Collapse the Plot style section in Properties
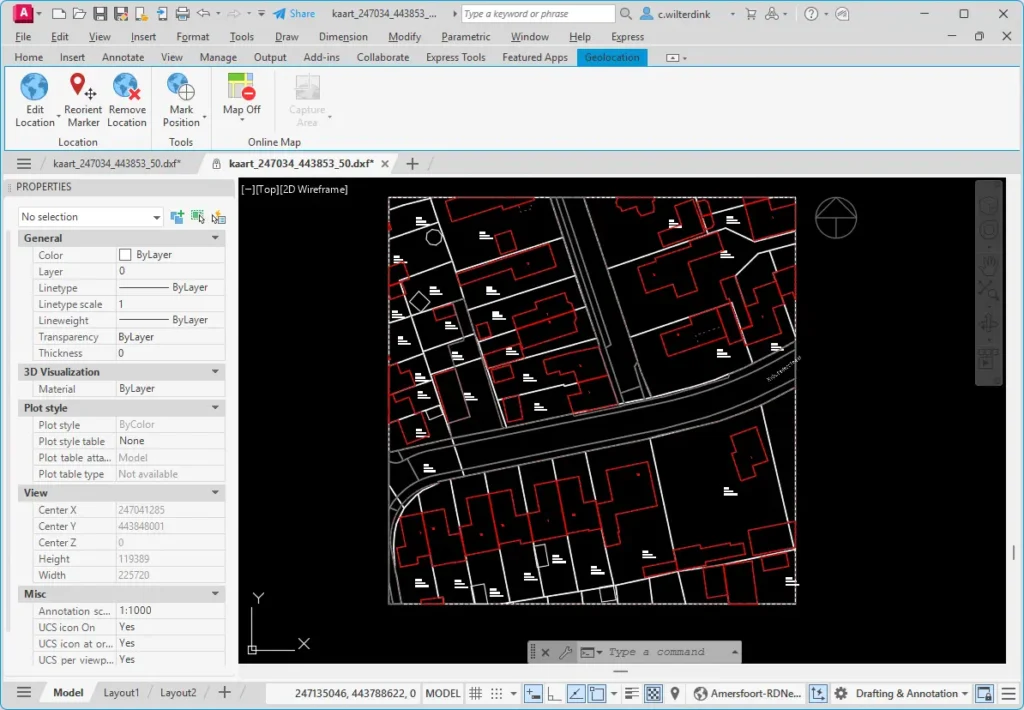The image size is (1024, 710). point(216,407)
